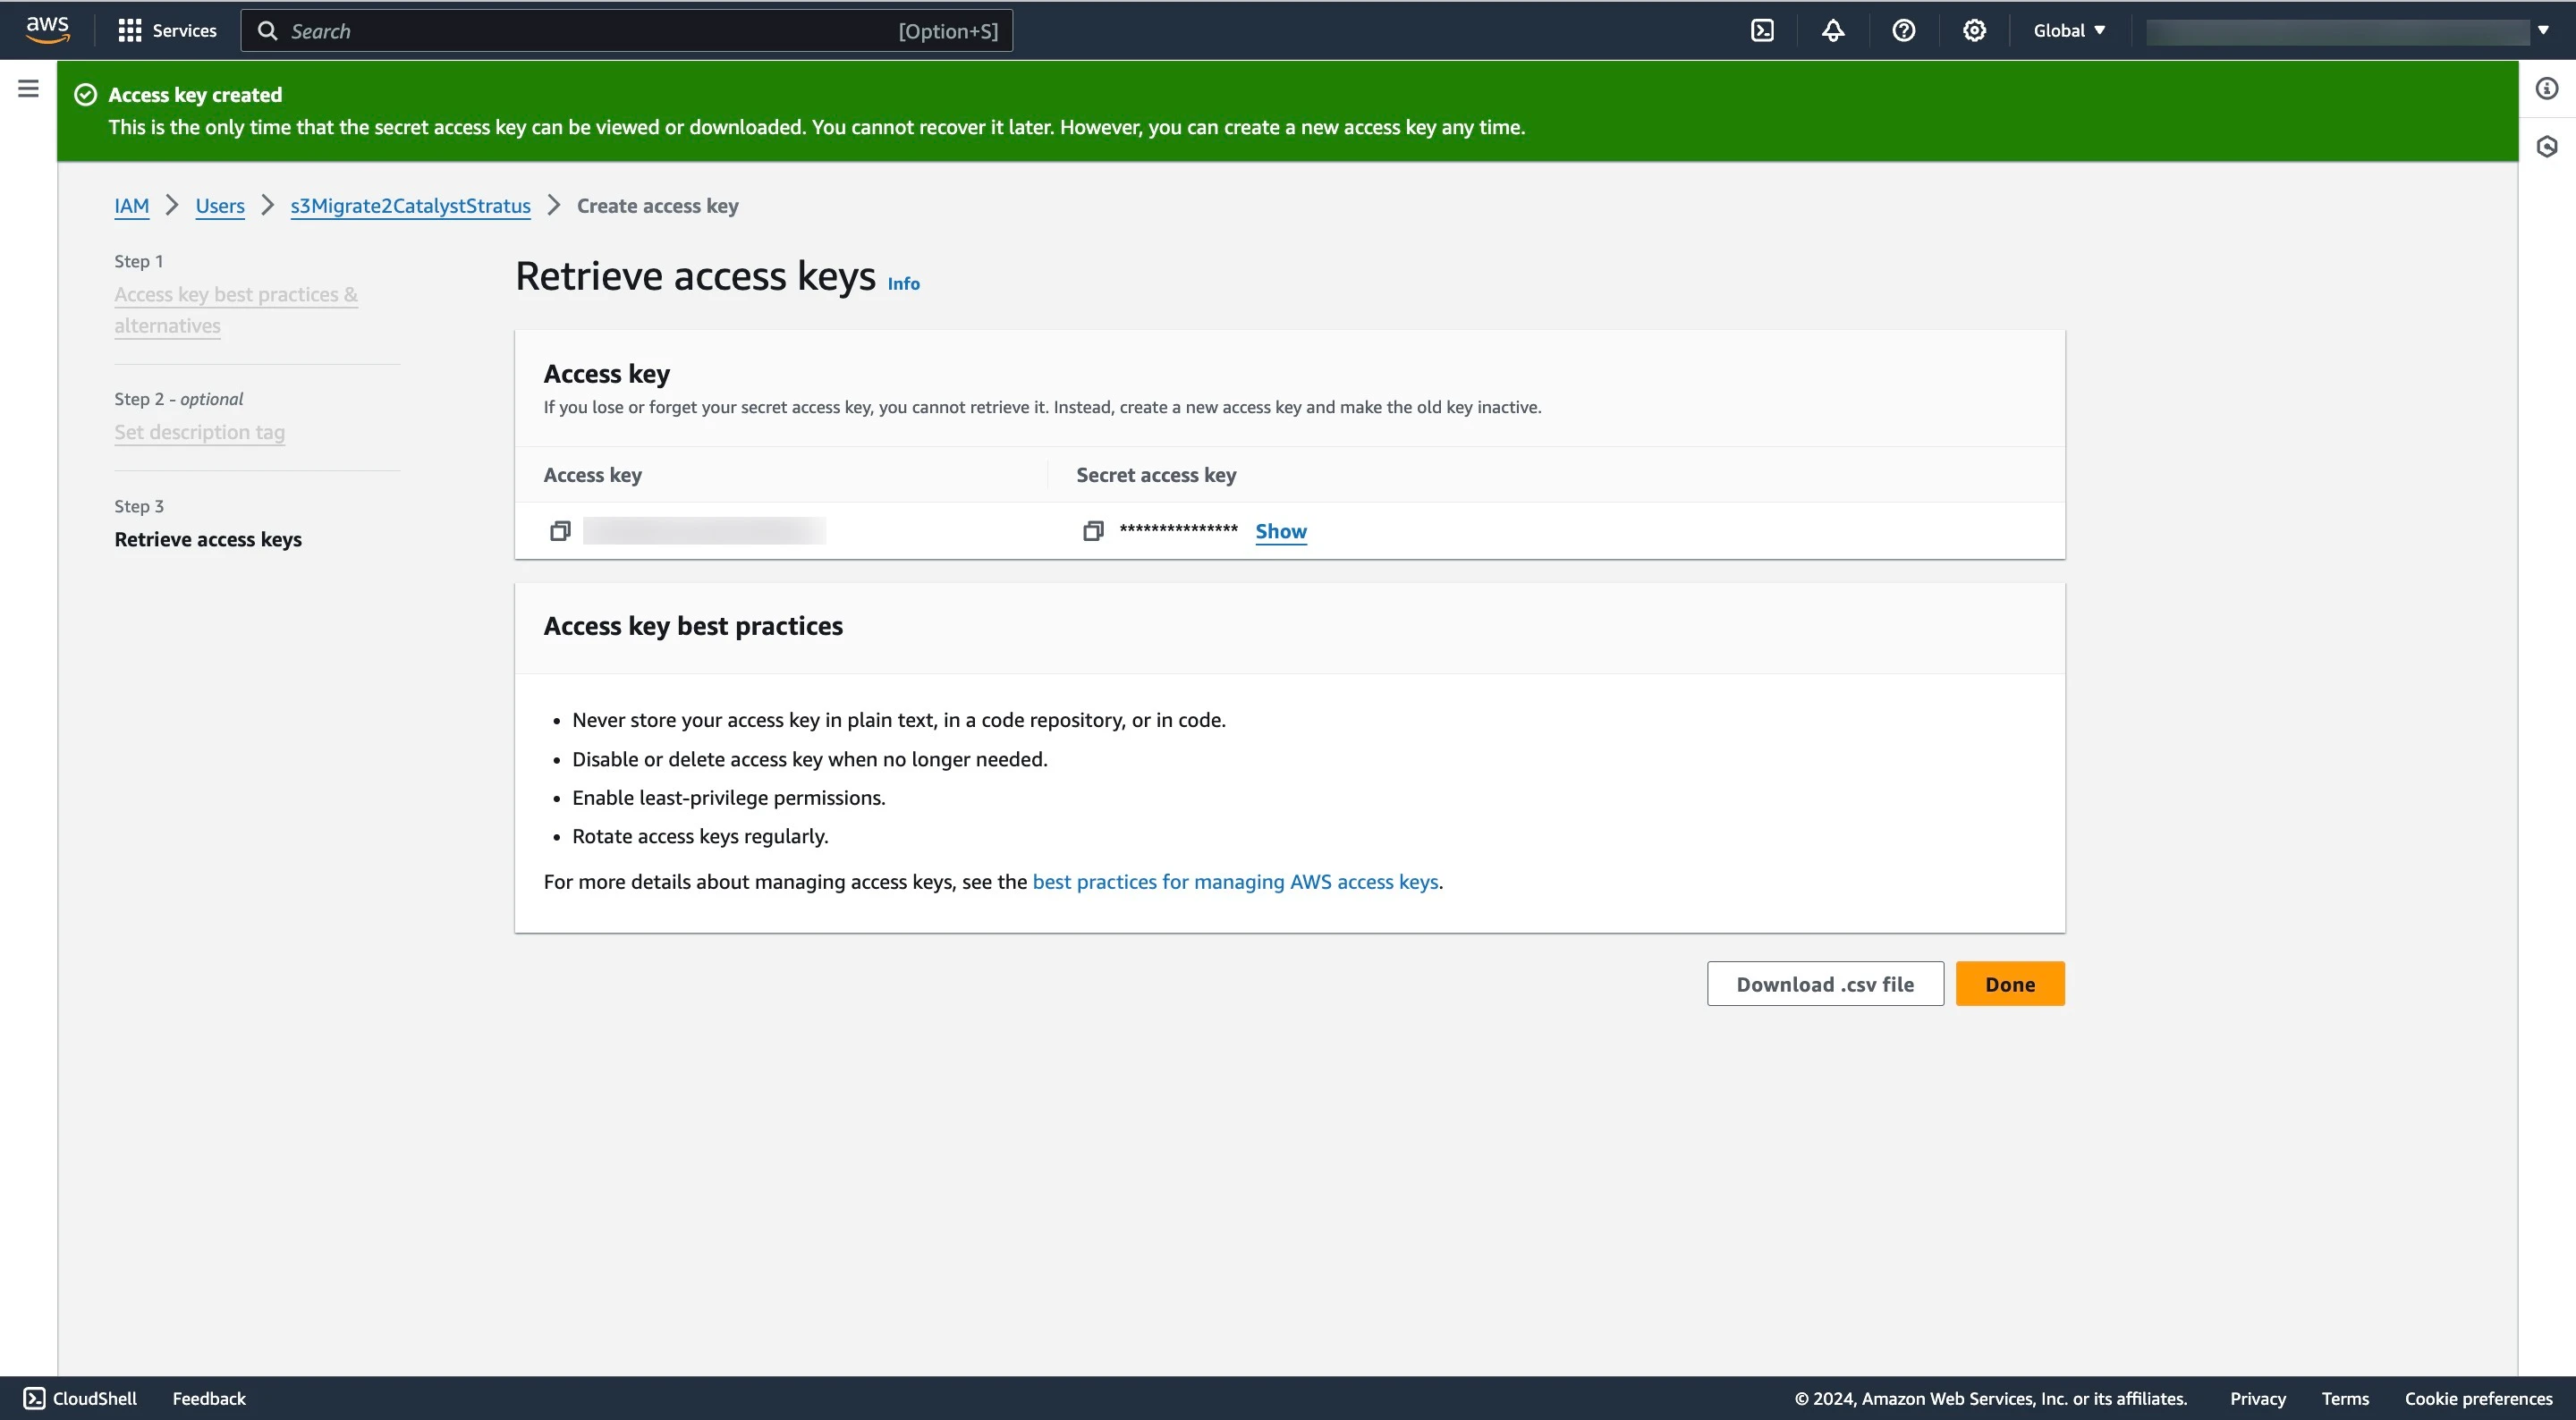This screenshot has width=2576, height=1420.
Task: Open the s3Migrate2CatalystStratus breadcrumb link
Action: click(x=410, y=206)
